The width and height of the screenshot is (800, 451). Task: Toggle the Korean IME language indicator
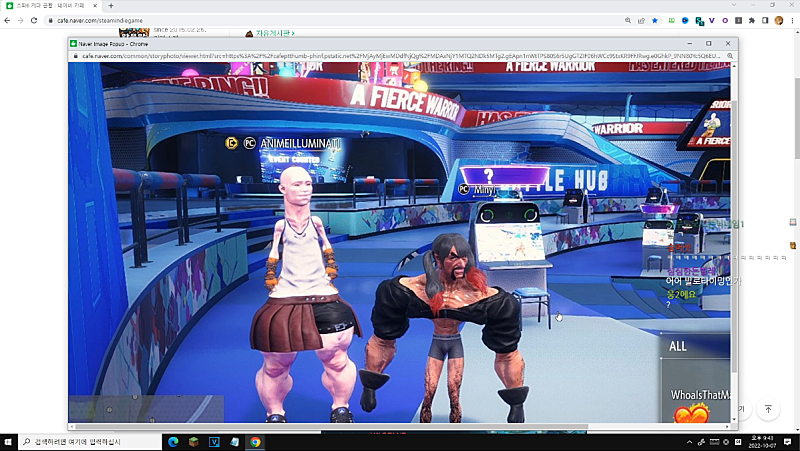click(738, 442)
